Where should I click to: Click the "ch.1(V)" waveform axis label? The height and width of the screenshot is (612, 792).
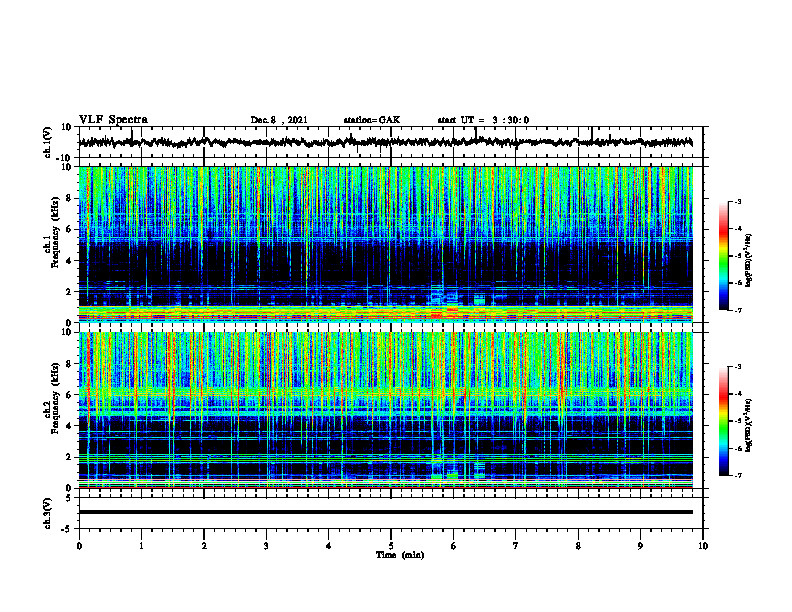click(48, 142)
